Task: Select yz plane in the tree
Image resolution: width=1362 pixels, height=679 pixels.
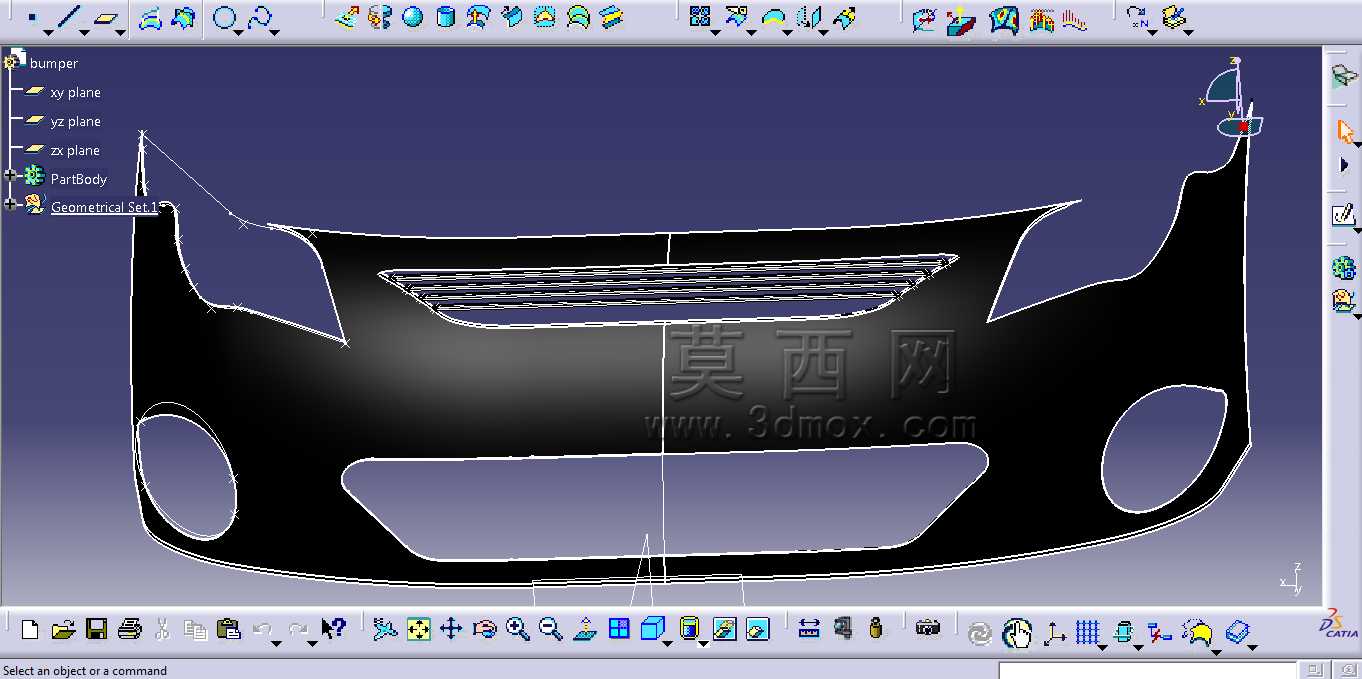Action: pyautogui.click(x=75, y=121)
